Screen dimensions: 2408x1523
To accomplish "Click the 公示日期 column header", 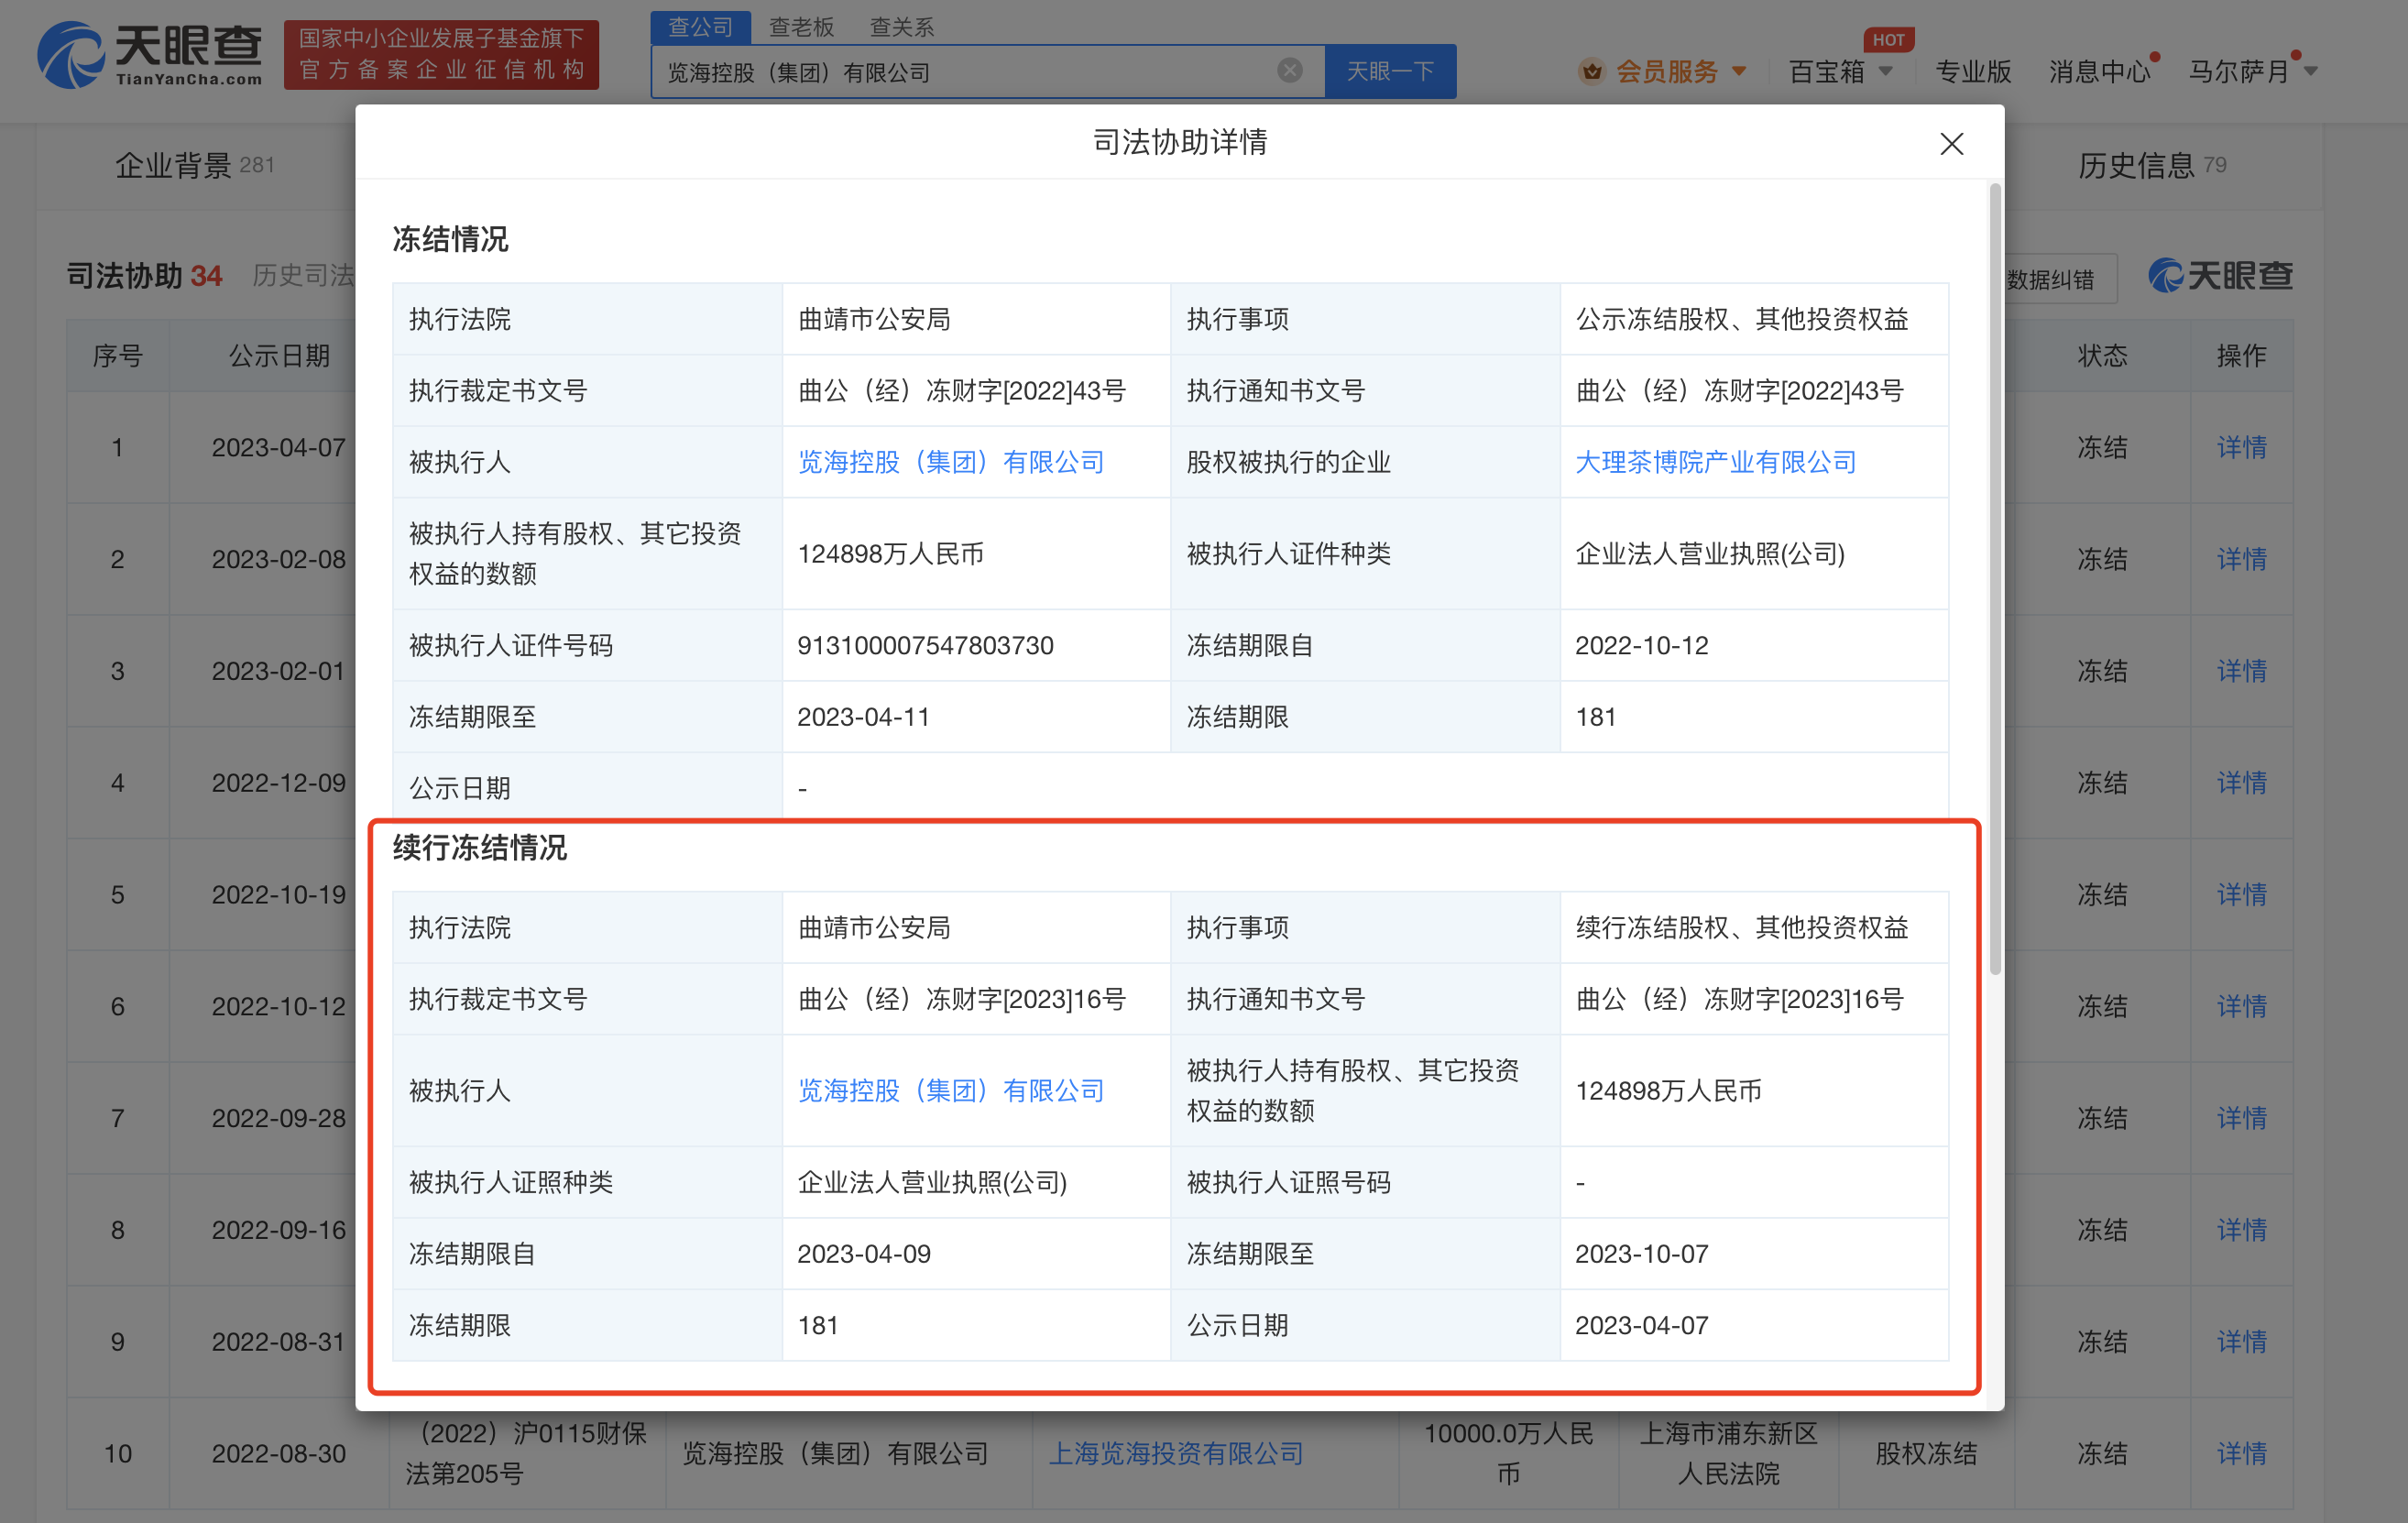I will tap(279, 356).
